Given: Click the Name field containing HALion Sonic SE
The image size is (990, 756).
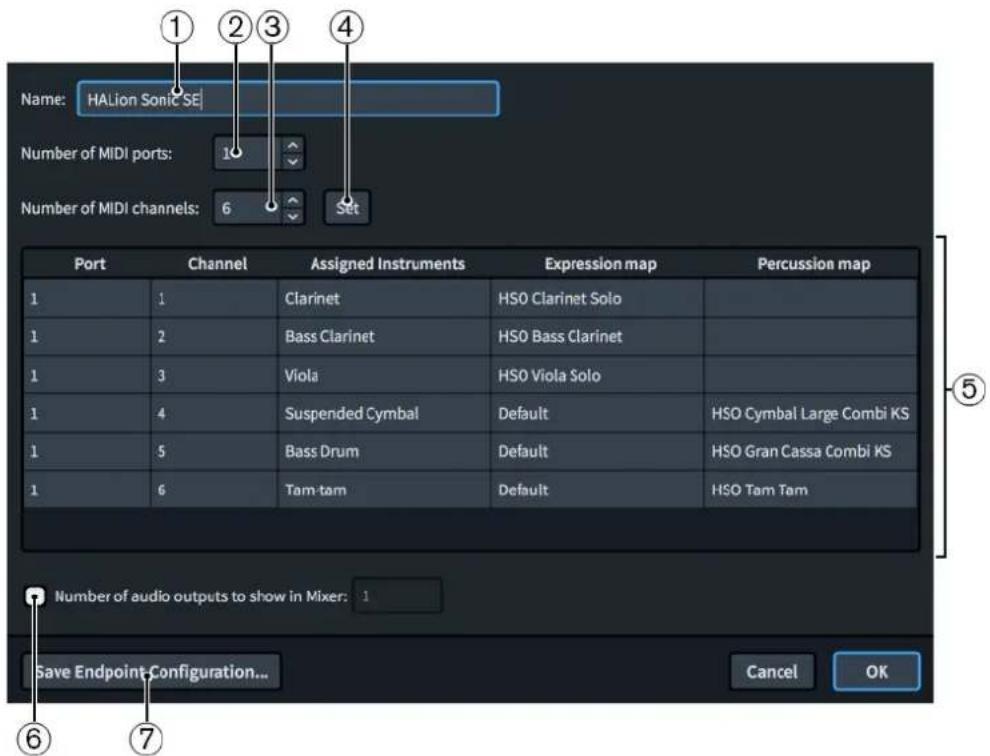Looking at the screenshot, I should click(288, 99).
